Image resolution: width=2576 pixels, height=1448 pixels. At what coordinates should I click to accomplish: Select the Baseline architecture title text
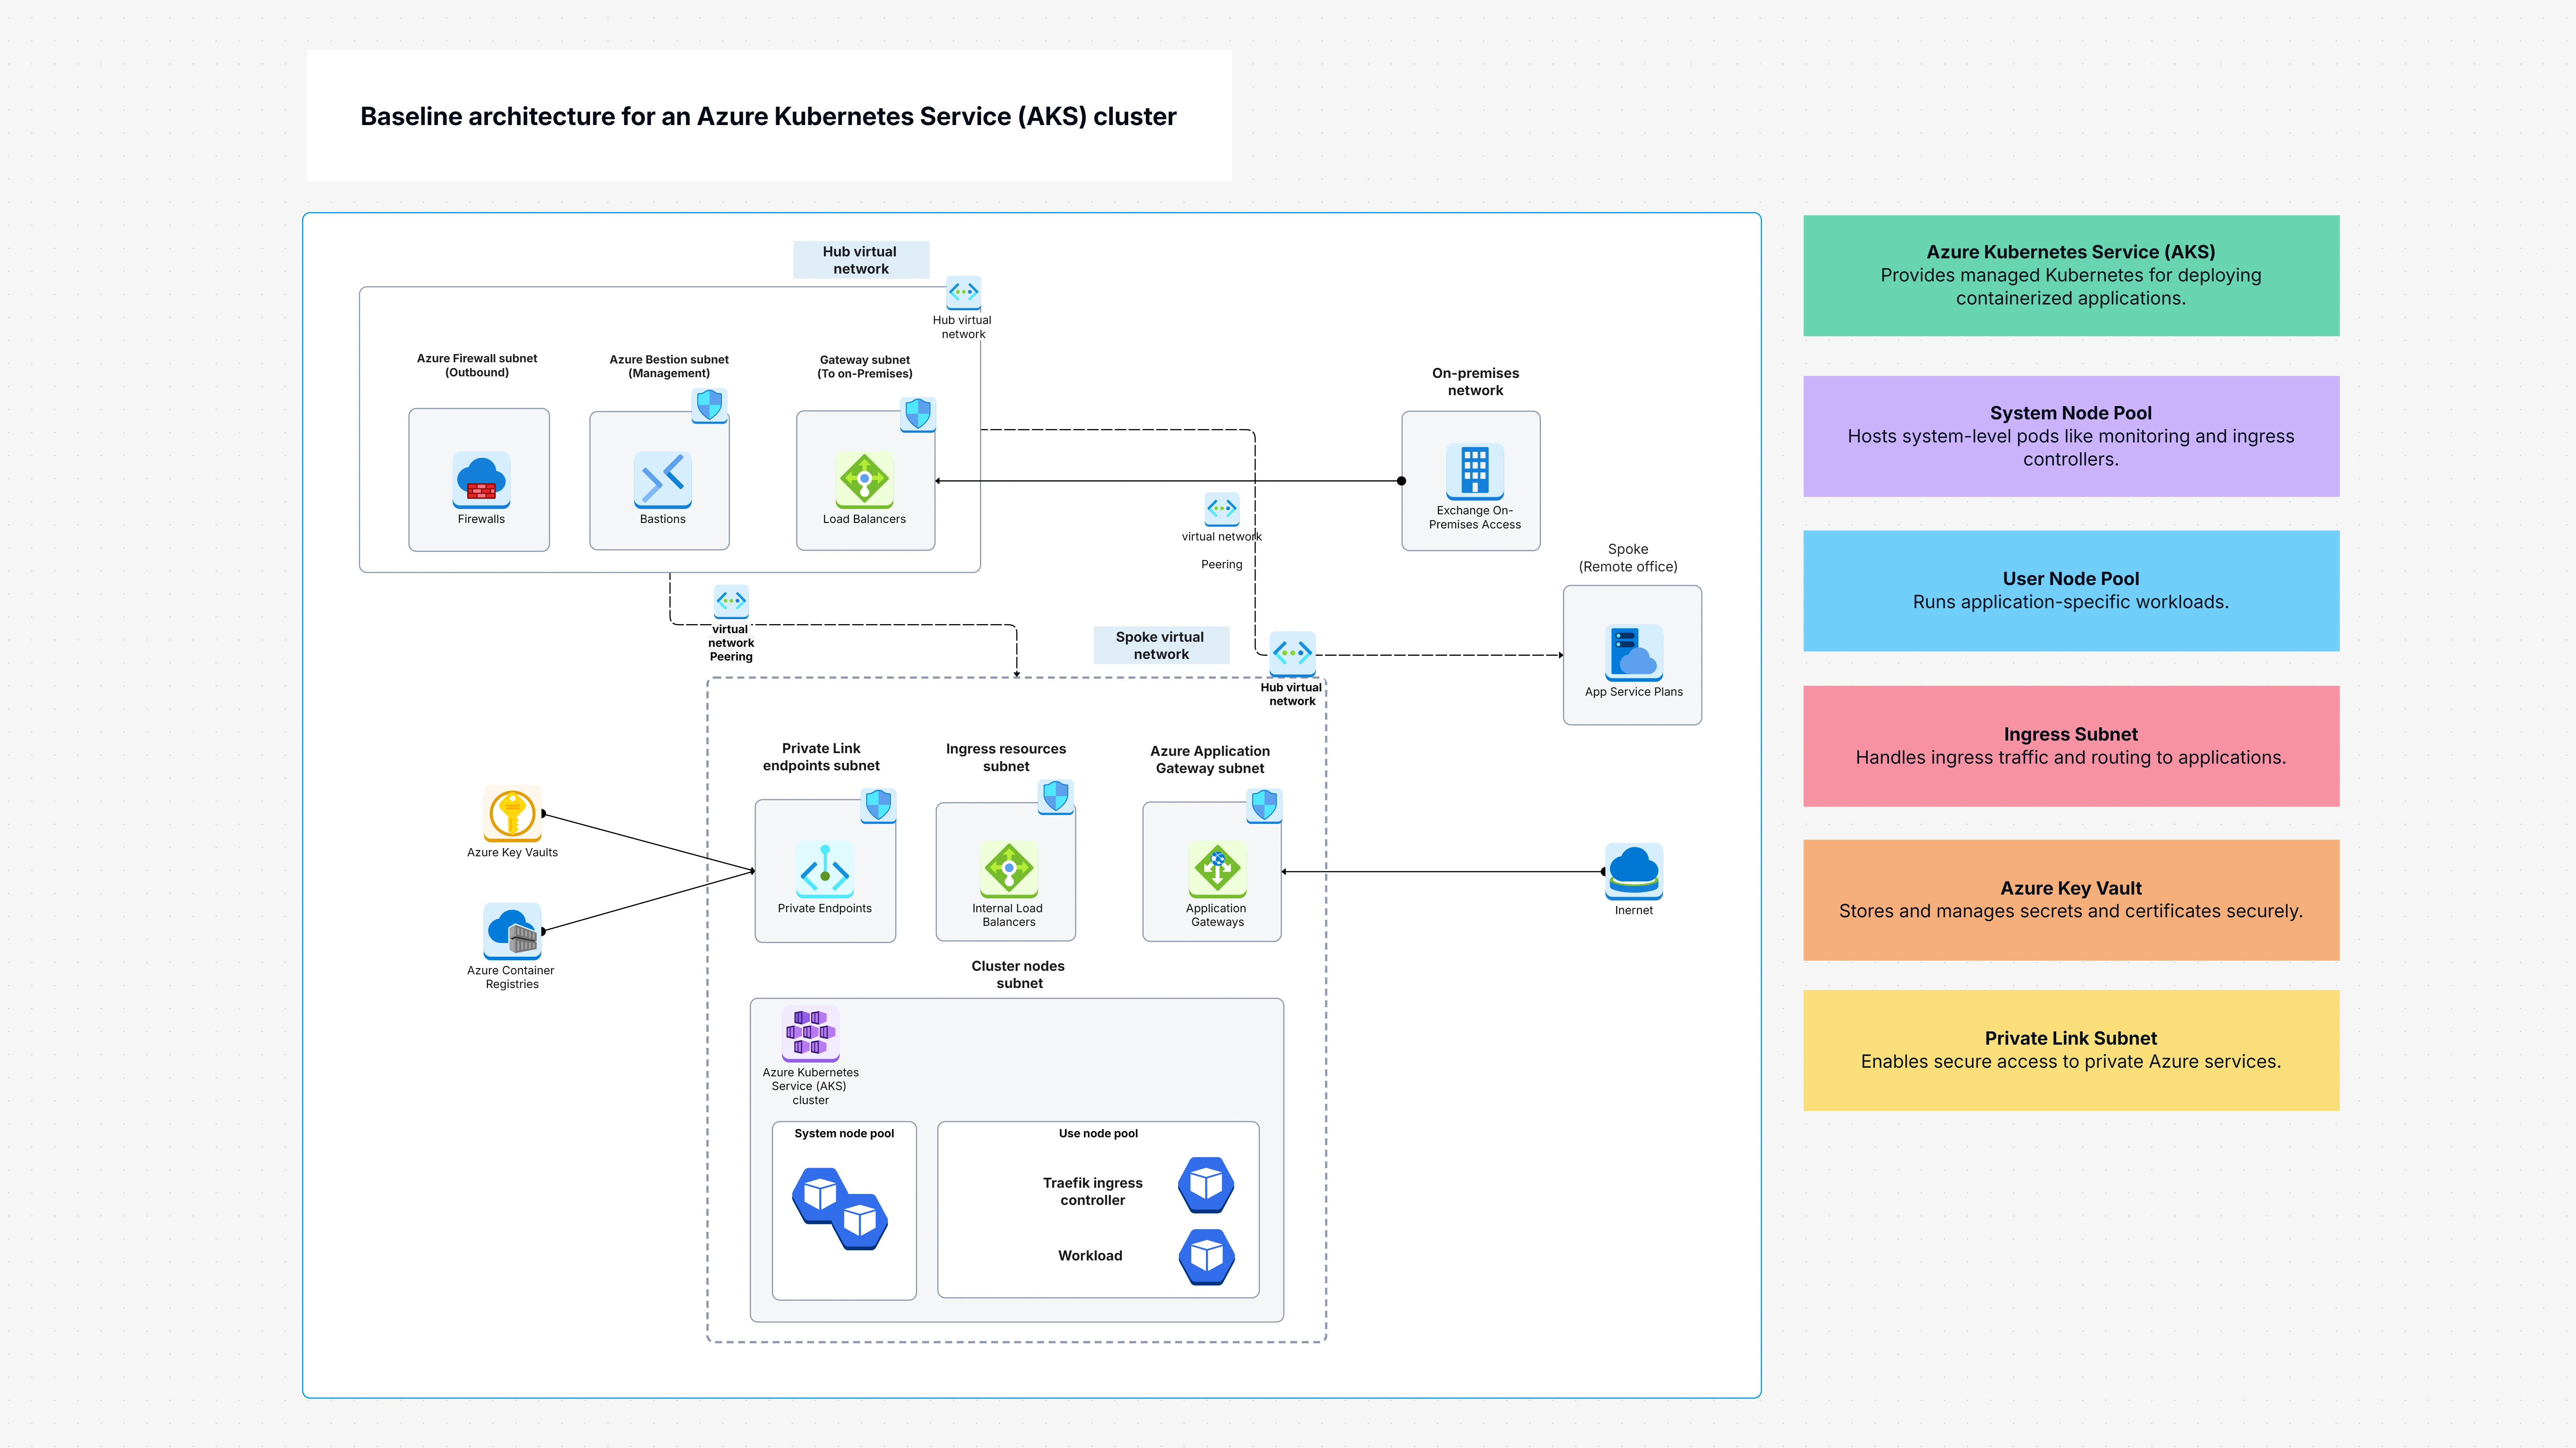pos(768,116)
